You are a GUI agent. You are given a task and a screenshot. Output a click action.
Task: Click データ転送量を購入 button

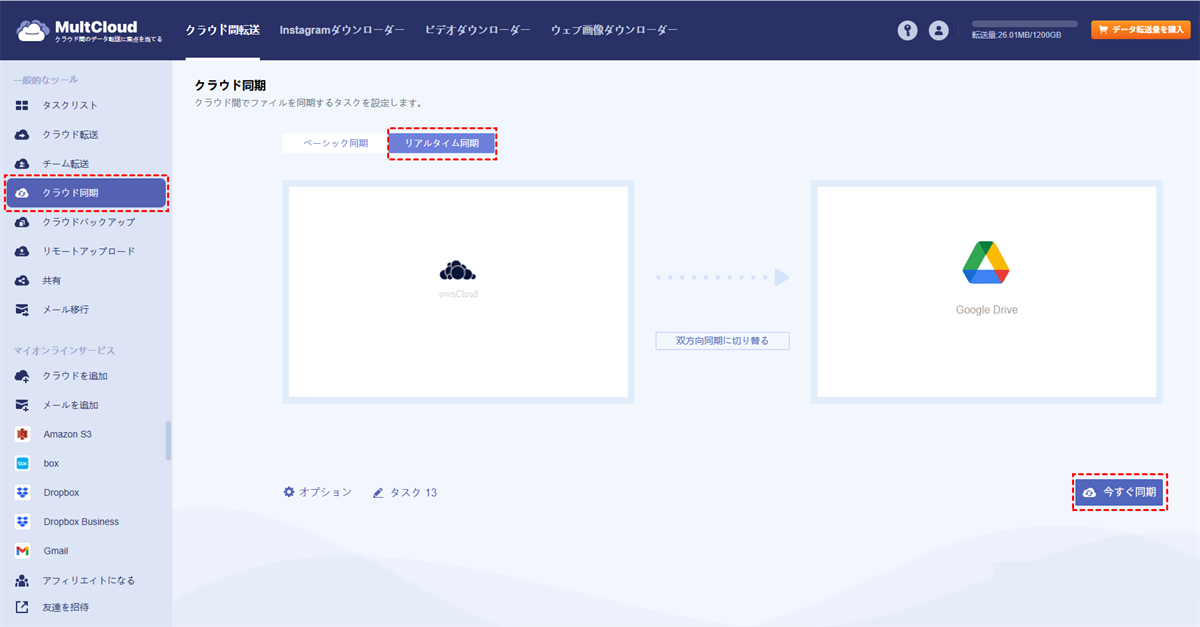tap(1140, 30)
